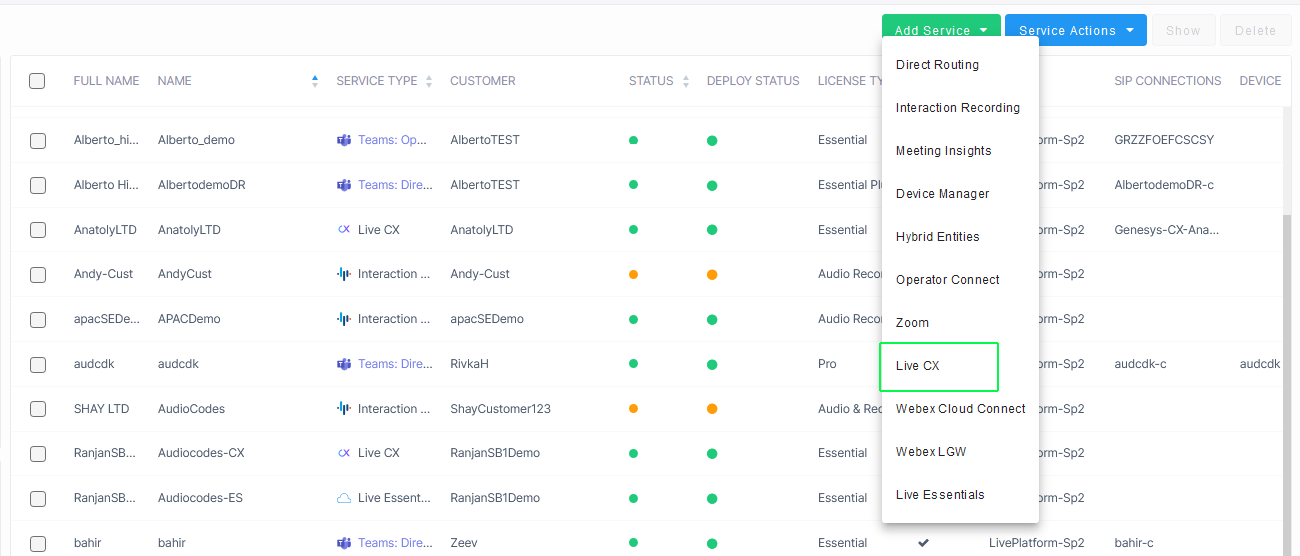
Task: Open Teams: Dire... link for audcdk
Action: coord(395,364)
